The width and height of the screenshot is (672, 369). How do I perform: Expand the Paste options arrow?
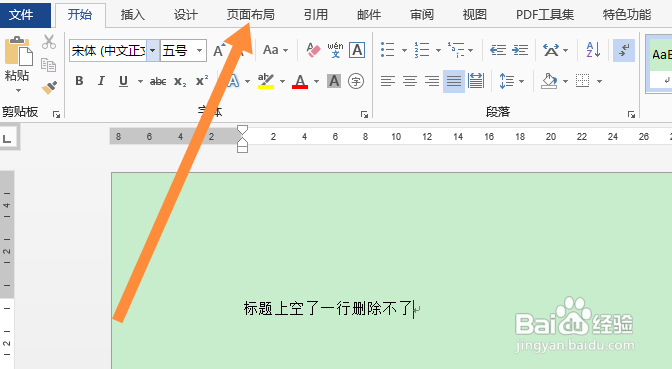(18, 90)
